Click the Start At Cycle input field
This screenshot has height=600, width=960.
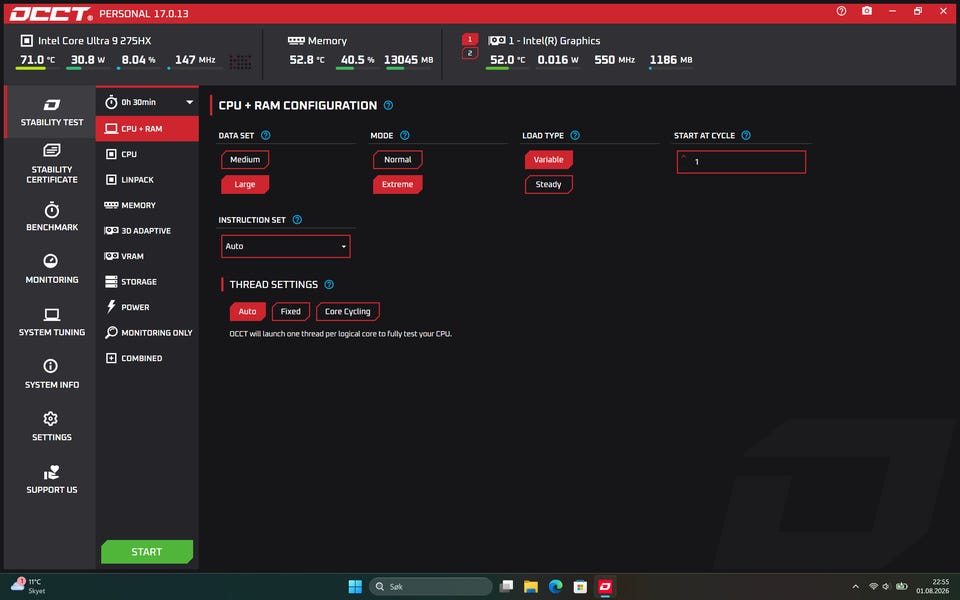(x=741, y=162)
